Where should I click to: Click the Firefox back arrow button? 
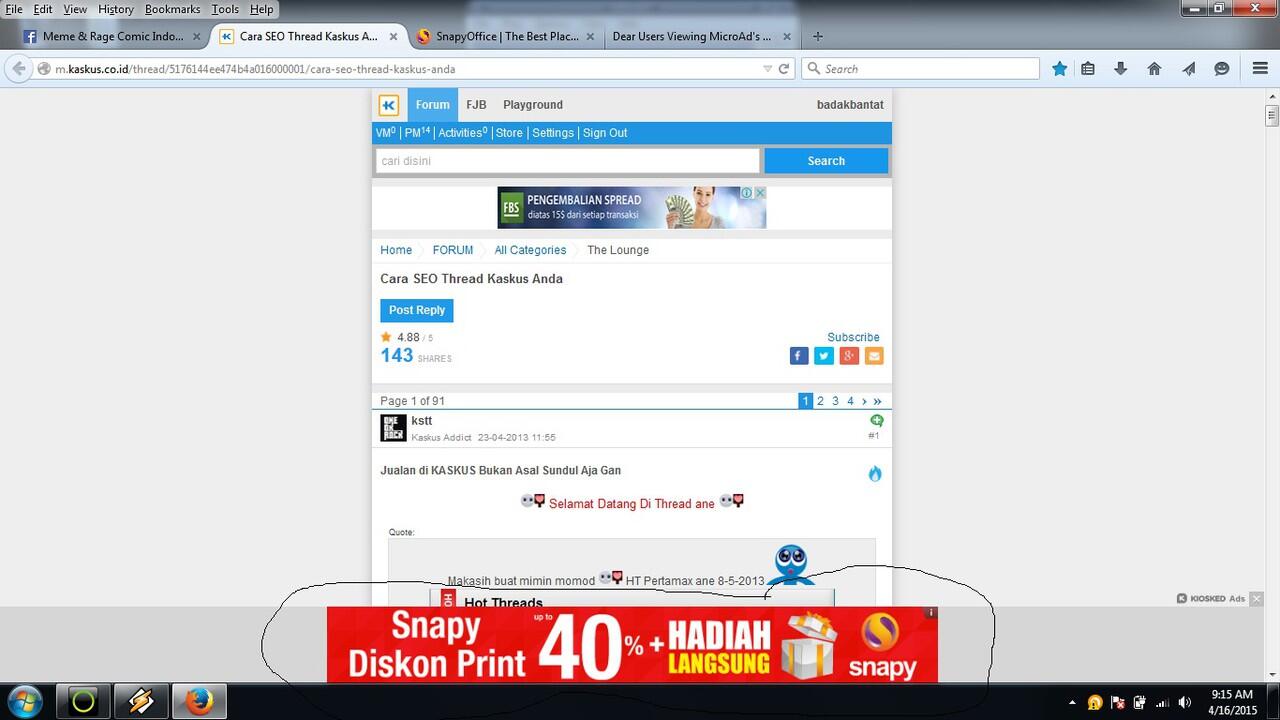tap(19, 69)
